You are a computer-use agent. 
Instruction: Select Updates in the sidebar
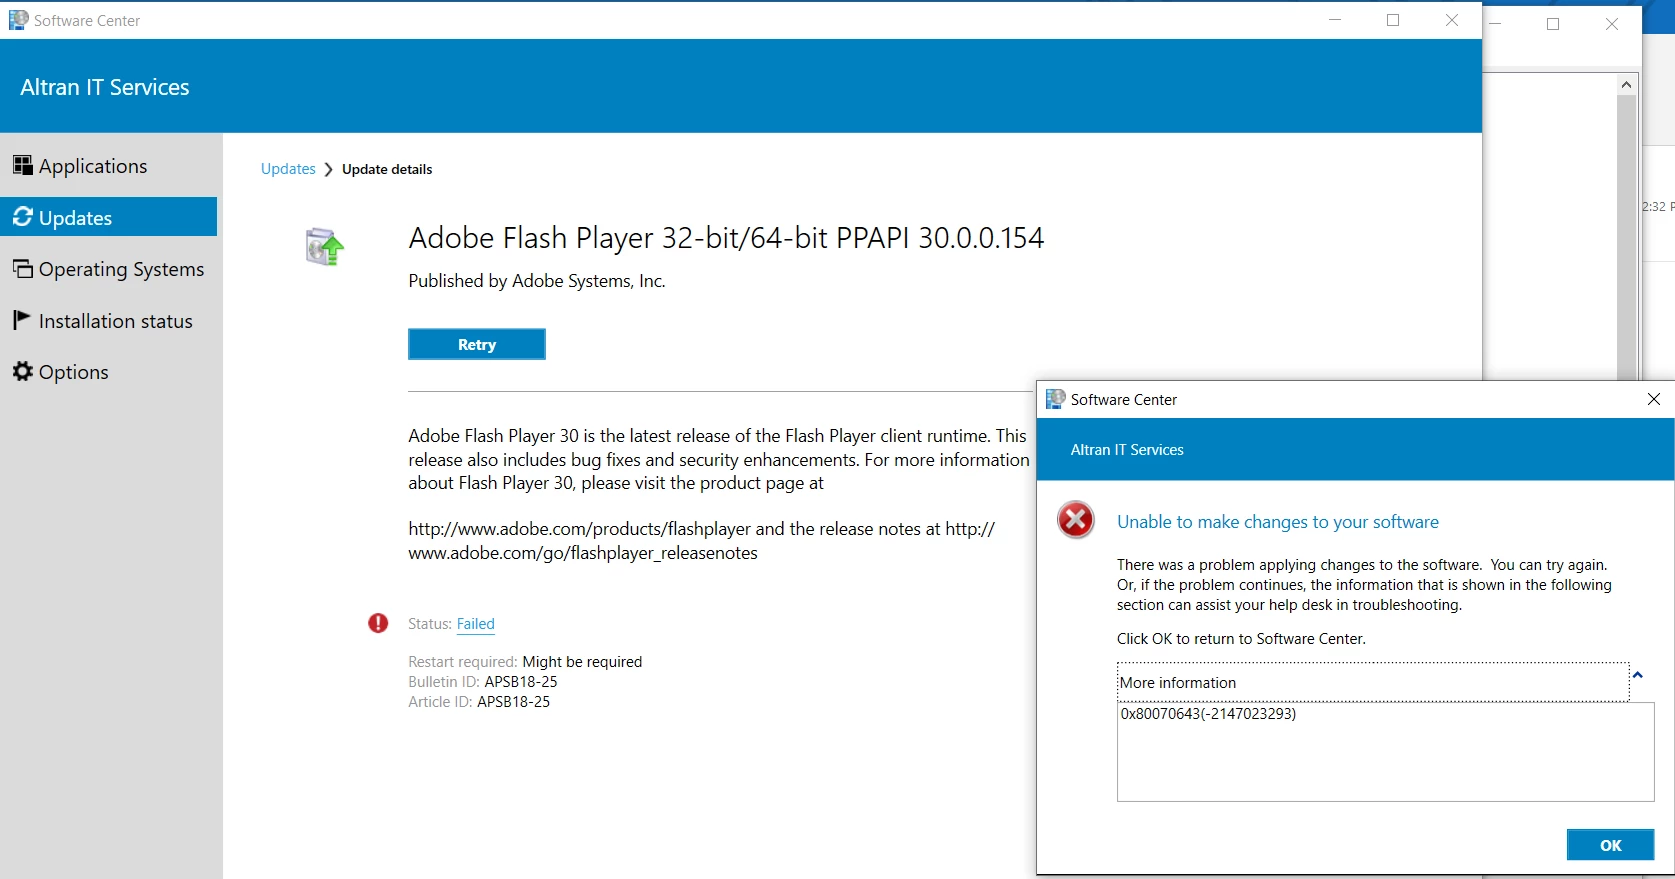(x=108, y=217)
